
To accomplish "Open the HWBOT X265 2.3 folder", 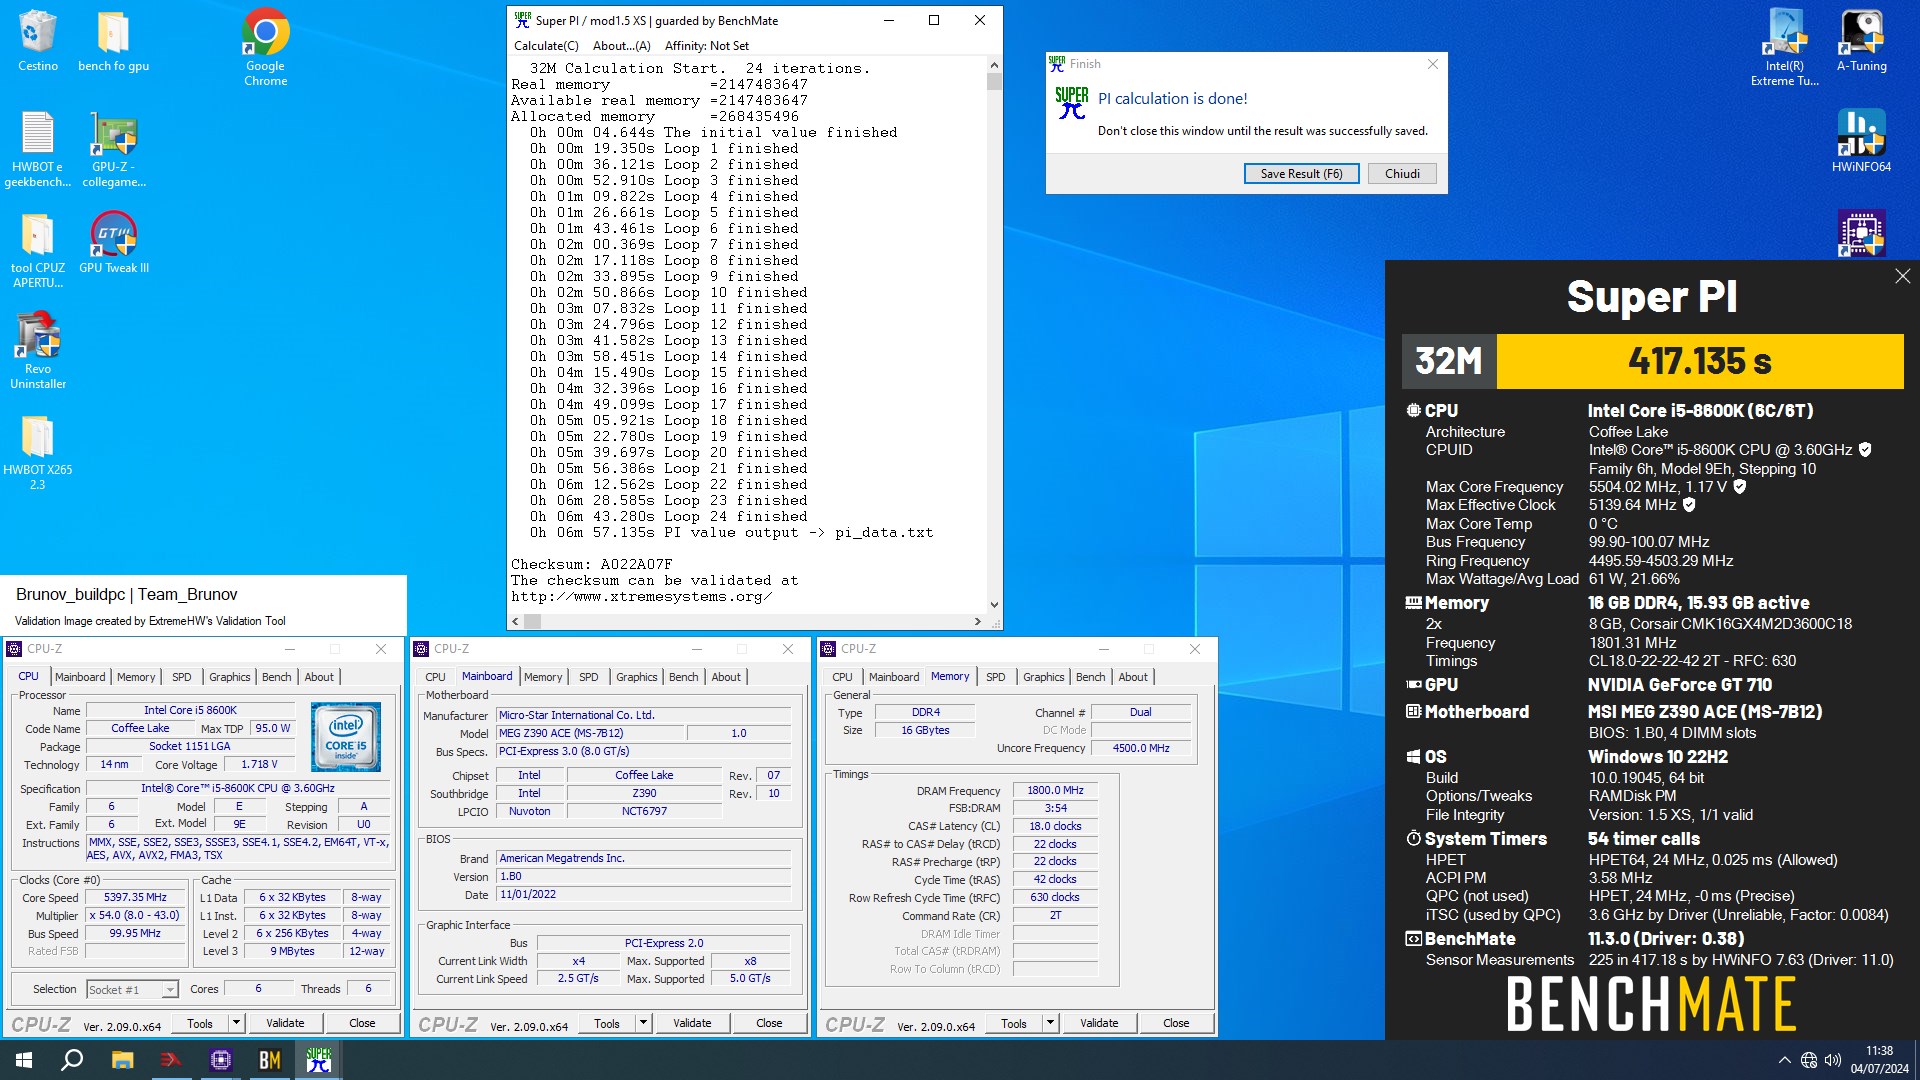I will coord(38,451).
